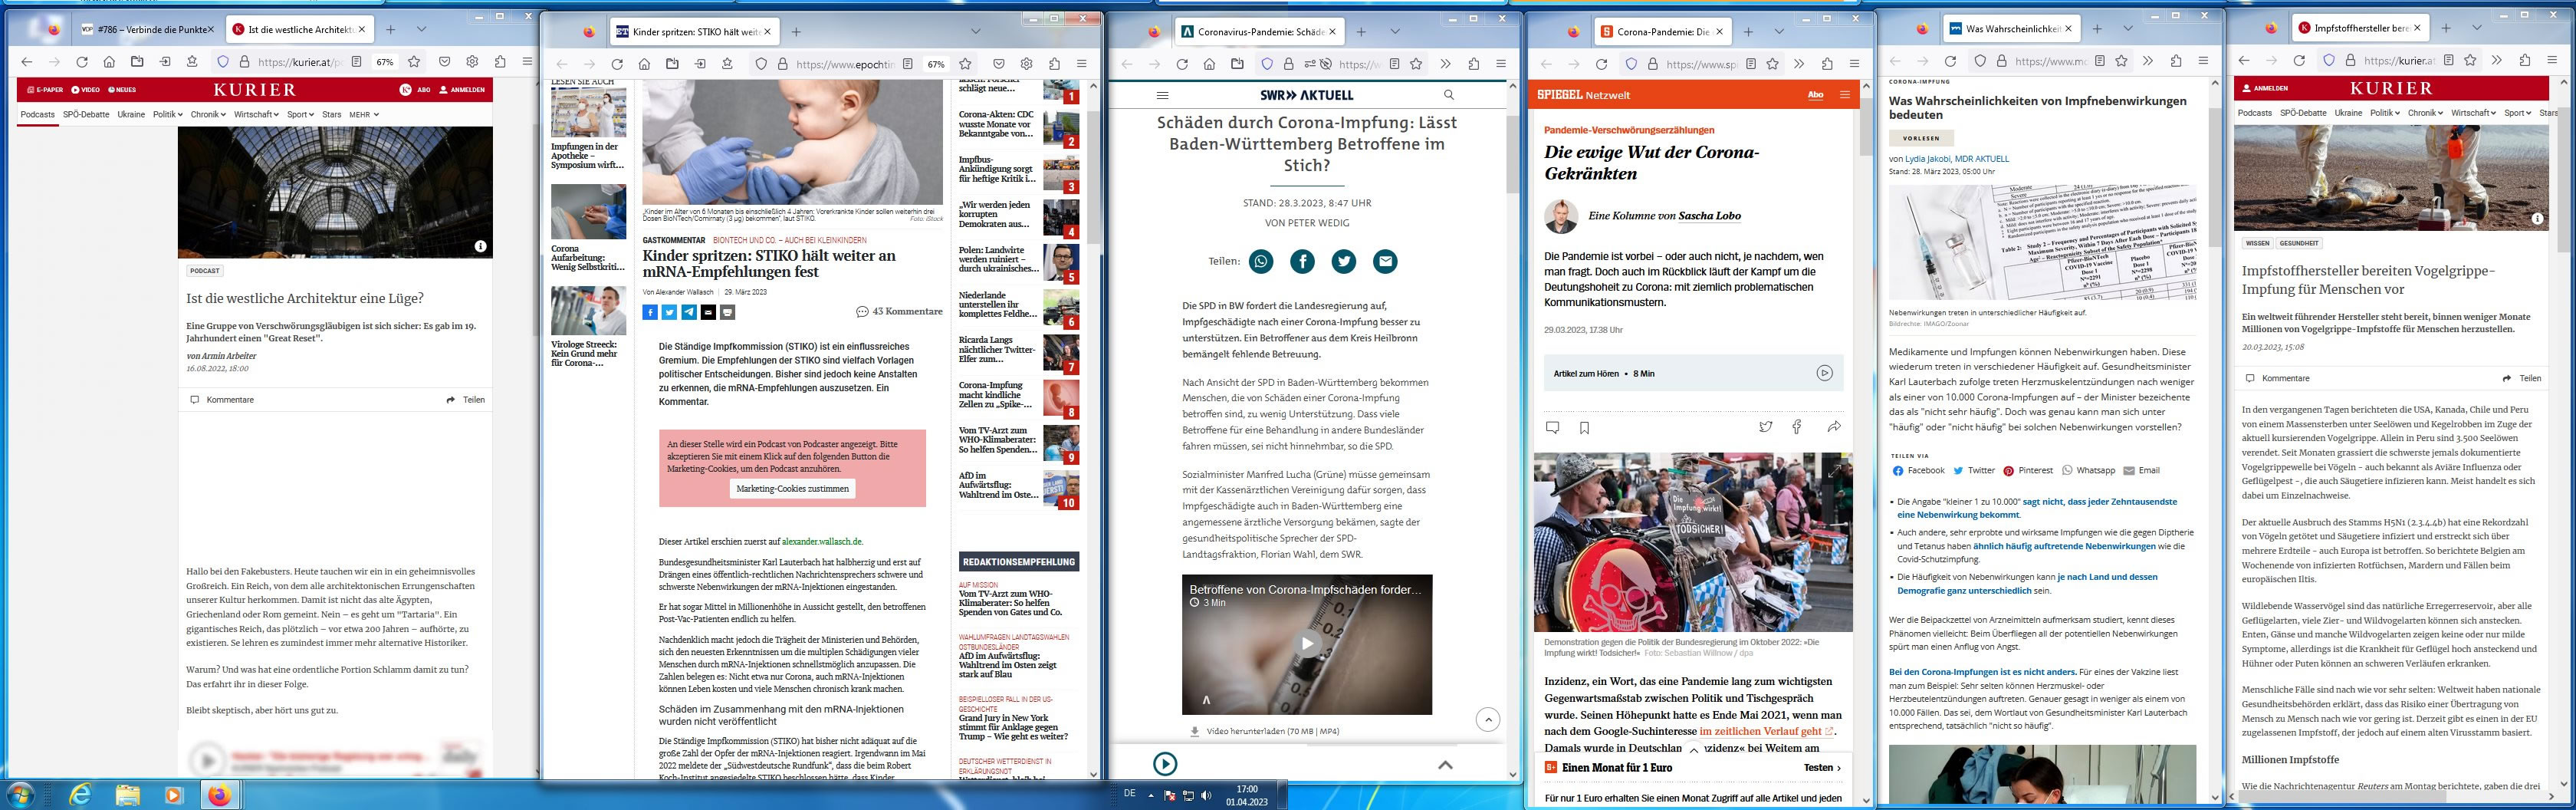This screenshot has width=2576, height=810.
Task: Enlarge the Spiegel demonstration photo
Action: pyautogui.click(x=1834, y=470)
